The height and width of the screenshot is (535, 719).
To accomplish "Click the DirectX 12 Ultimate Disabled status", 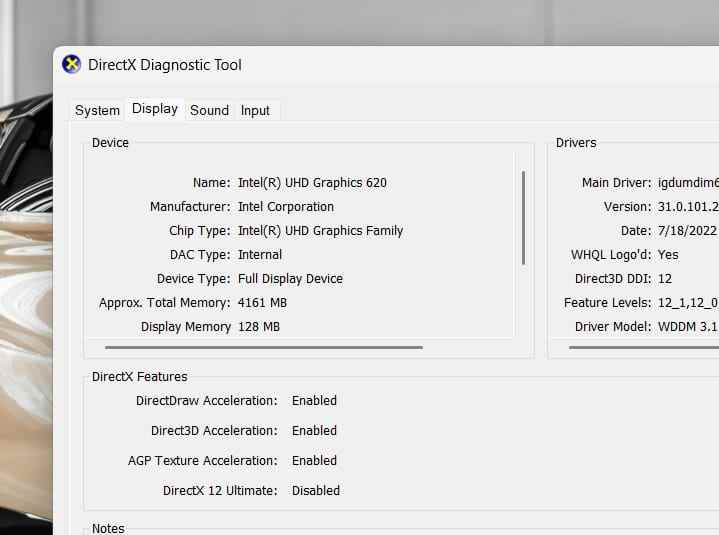I will [316, 491].
